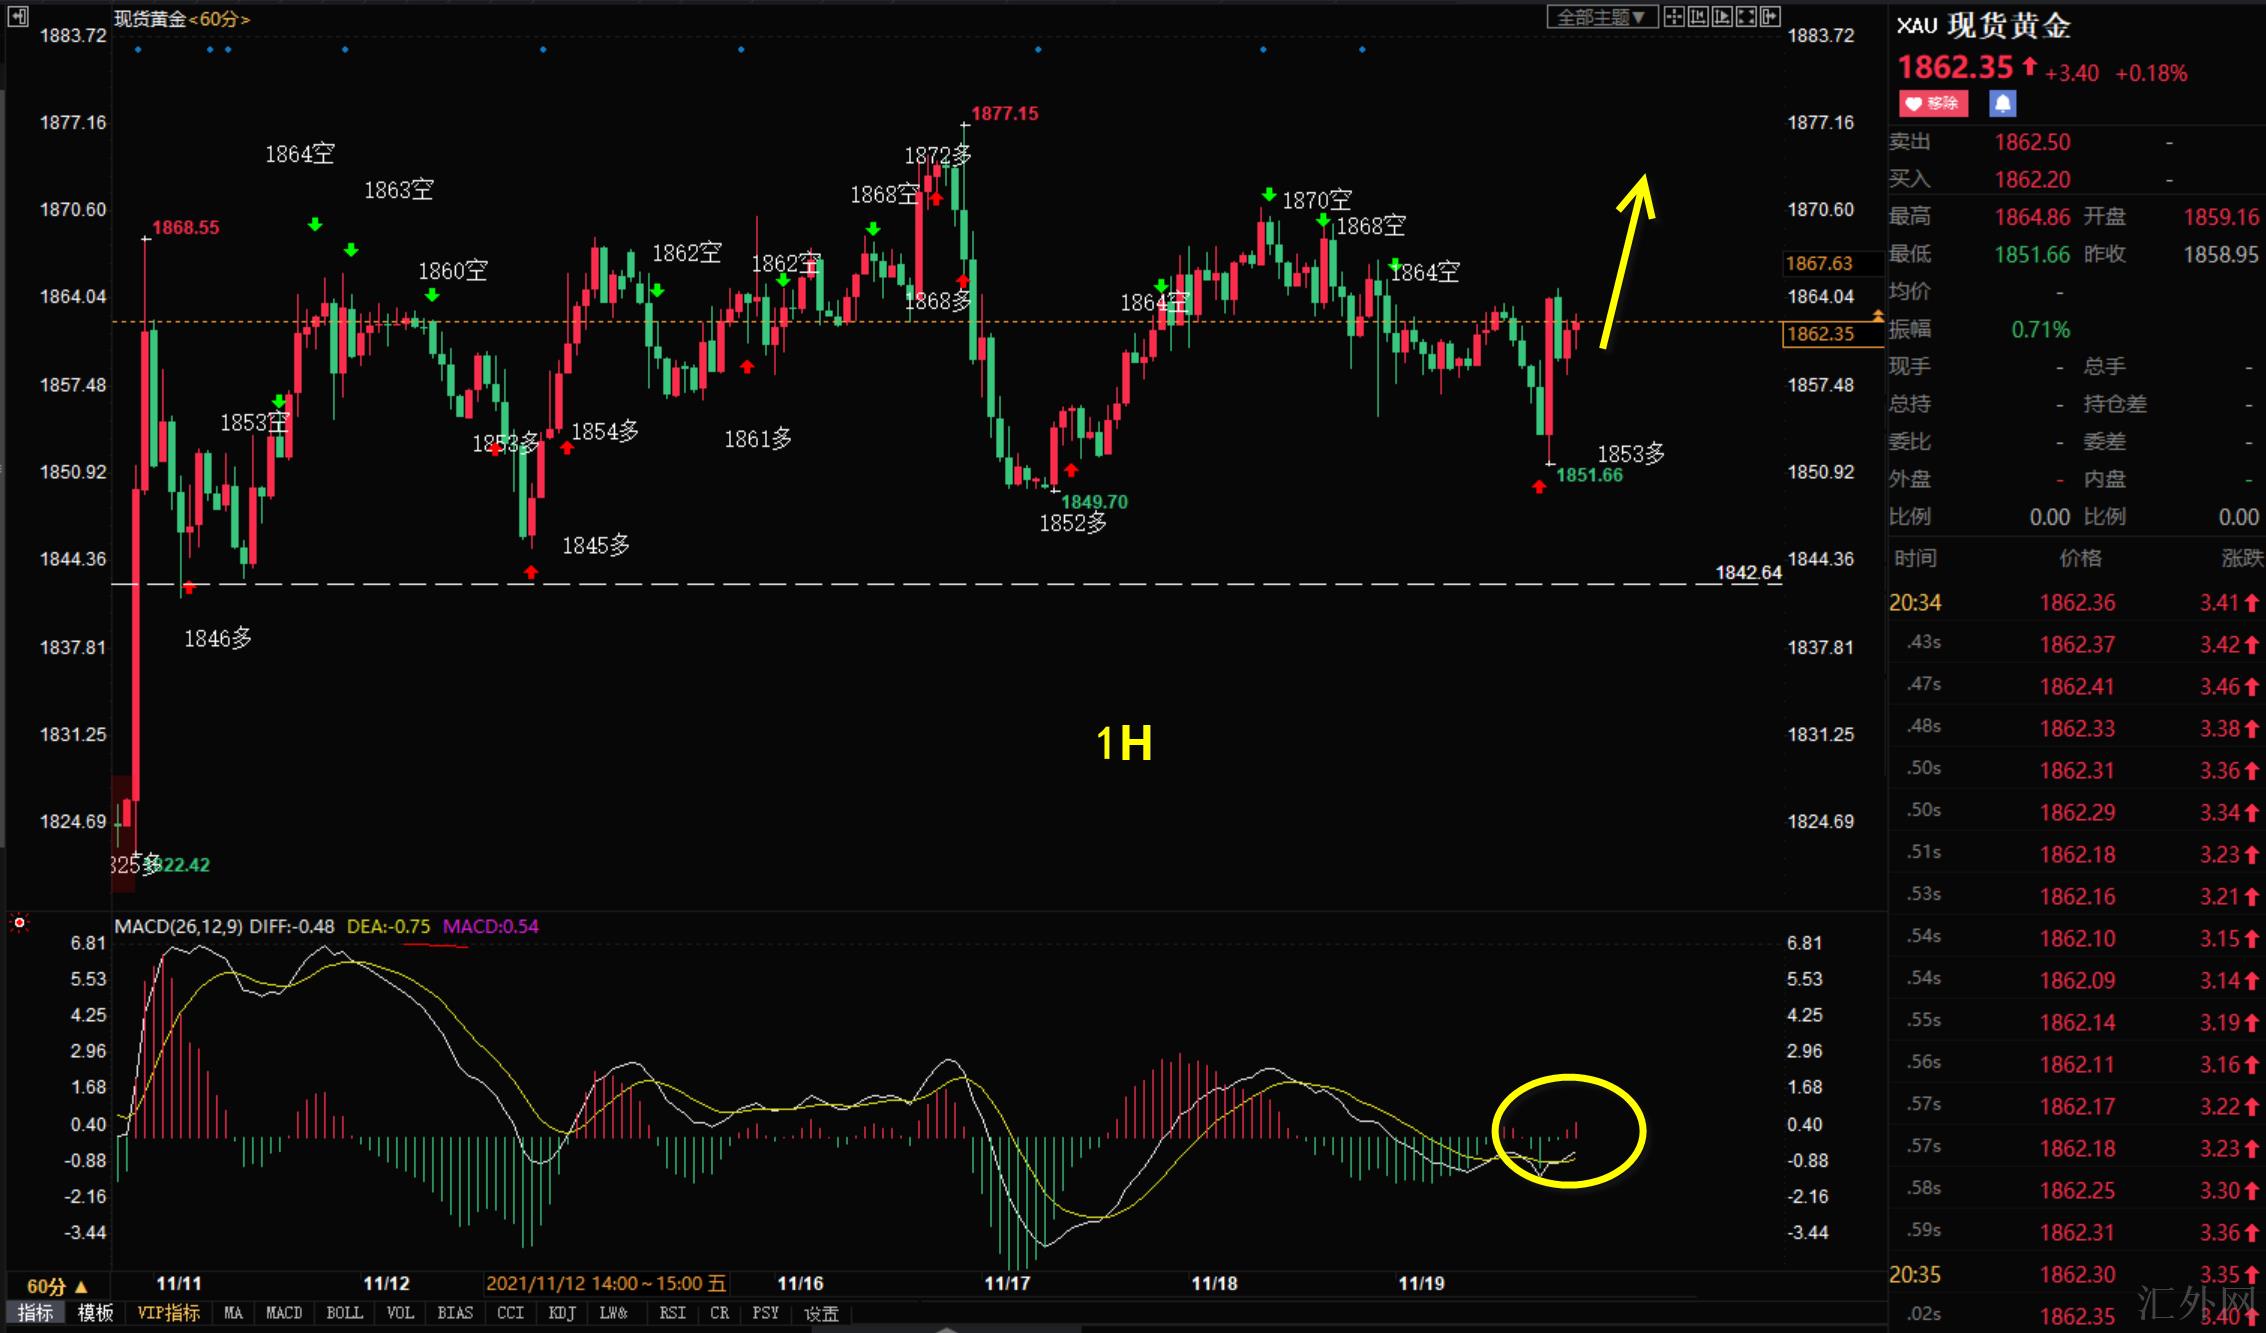The image size is (2266, 1333).
Task: Click the 移除 favorite heart button
Action: [1933, 103]
